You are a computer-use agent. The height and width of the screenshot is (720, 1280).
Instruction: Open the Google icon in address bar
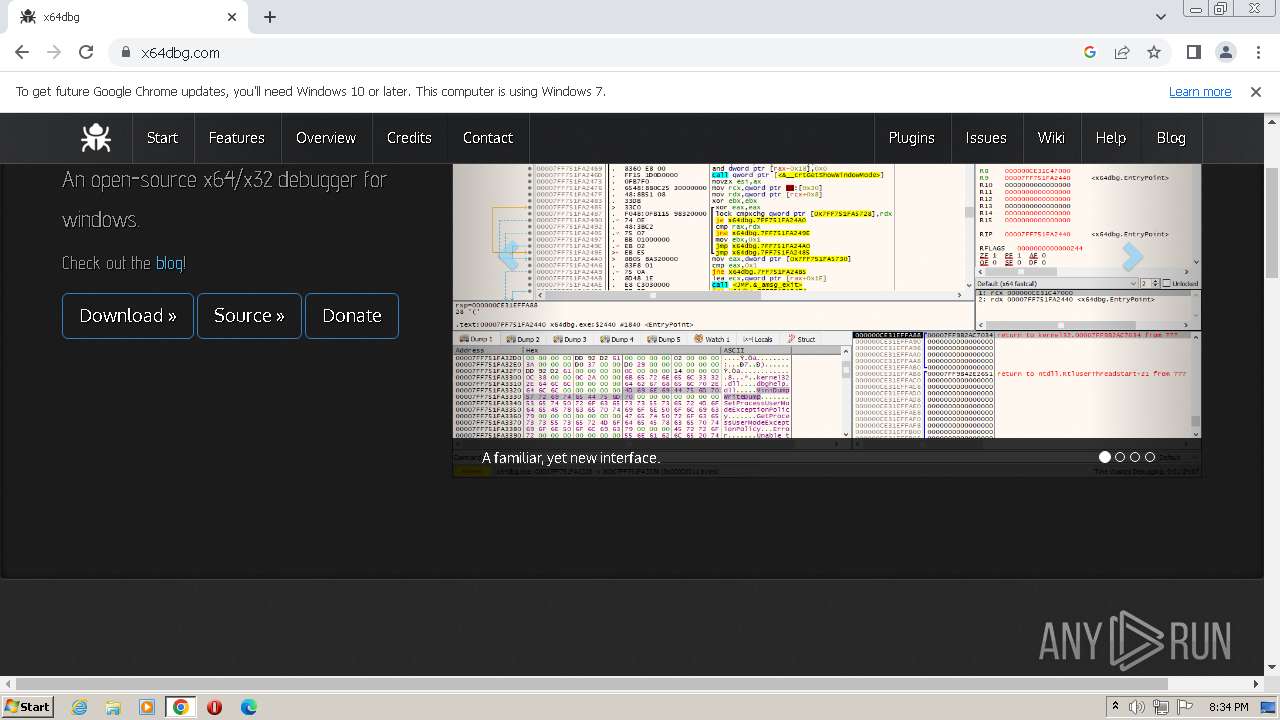pyautogui.click(x=1090, y=53)
